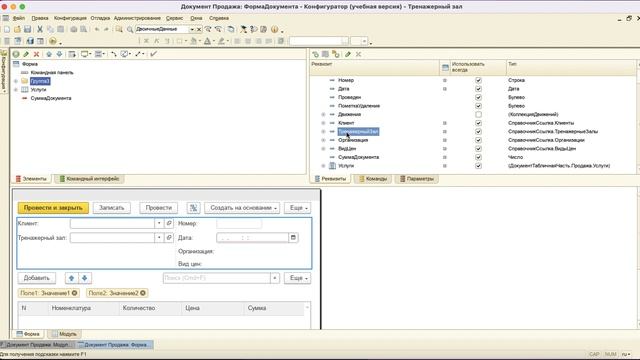Click inside the table search input field

(x=216, y=278)
